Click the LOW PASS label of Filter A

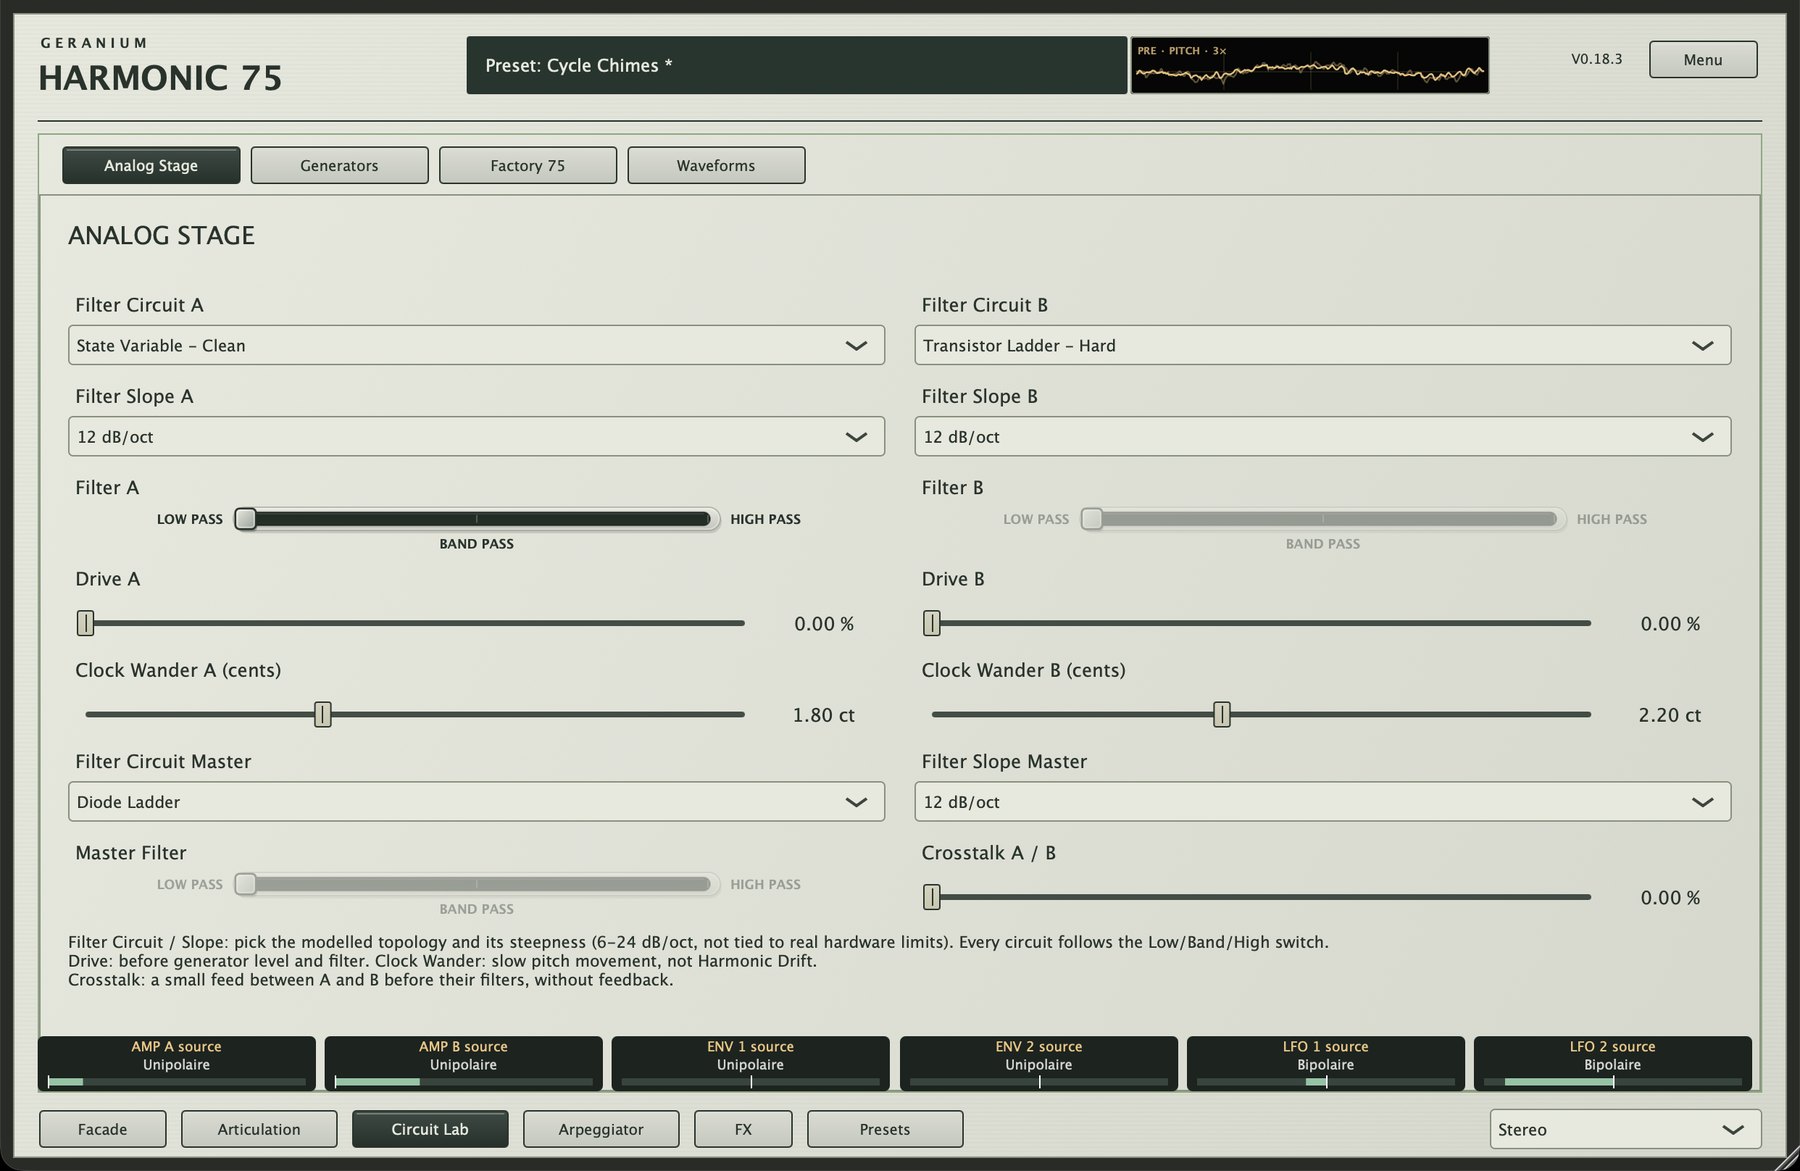pos(190,519)
